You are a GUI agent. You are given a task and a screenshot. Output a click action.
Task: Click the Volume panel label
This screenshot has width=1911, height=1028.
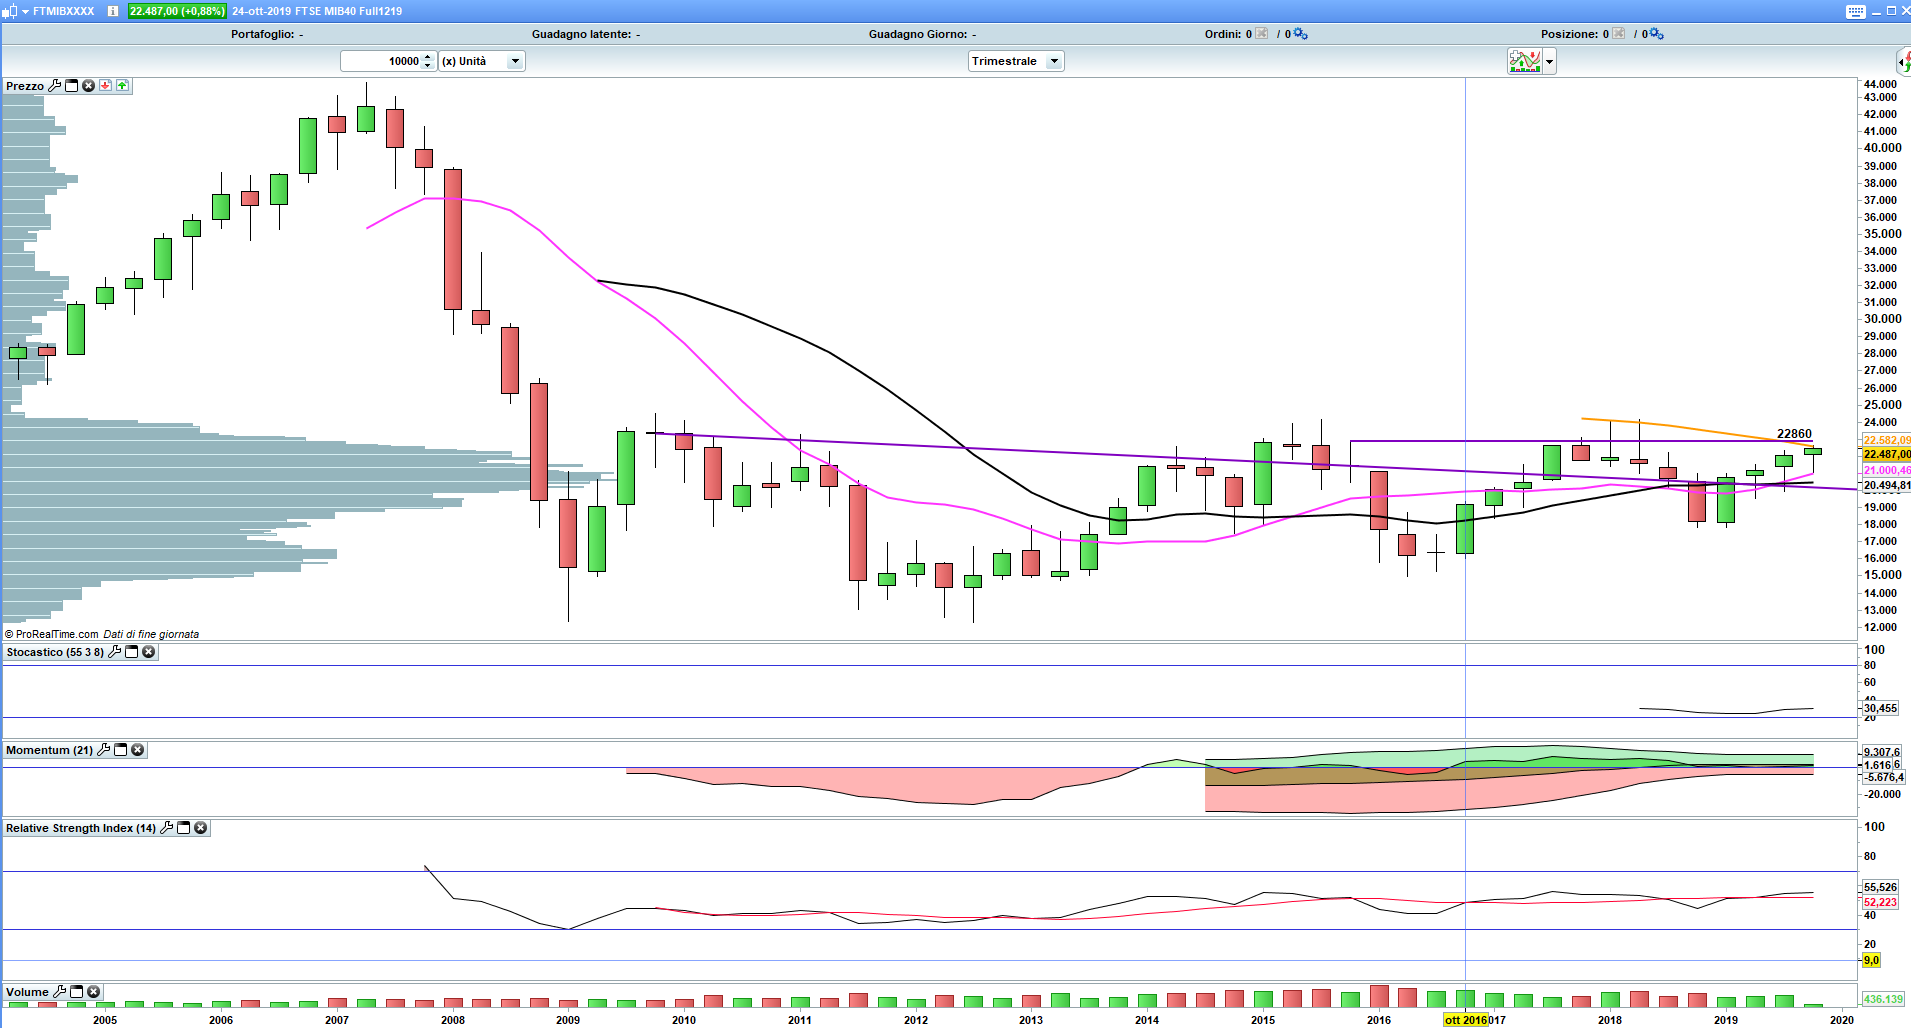27,992
